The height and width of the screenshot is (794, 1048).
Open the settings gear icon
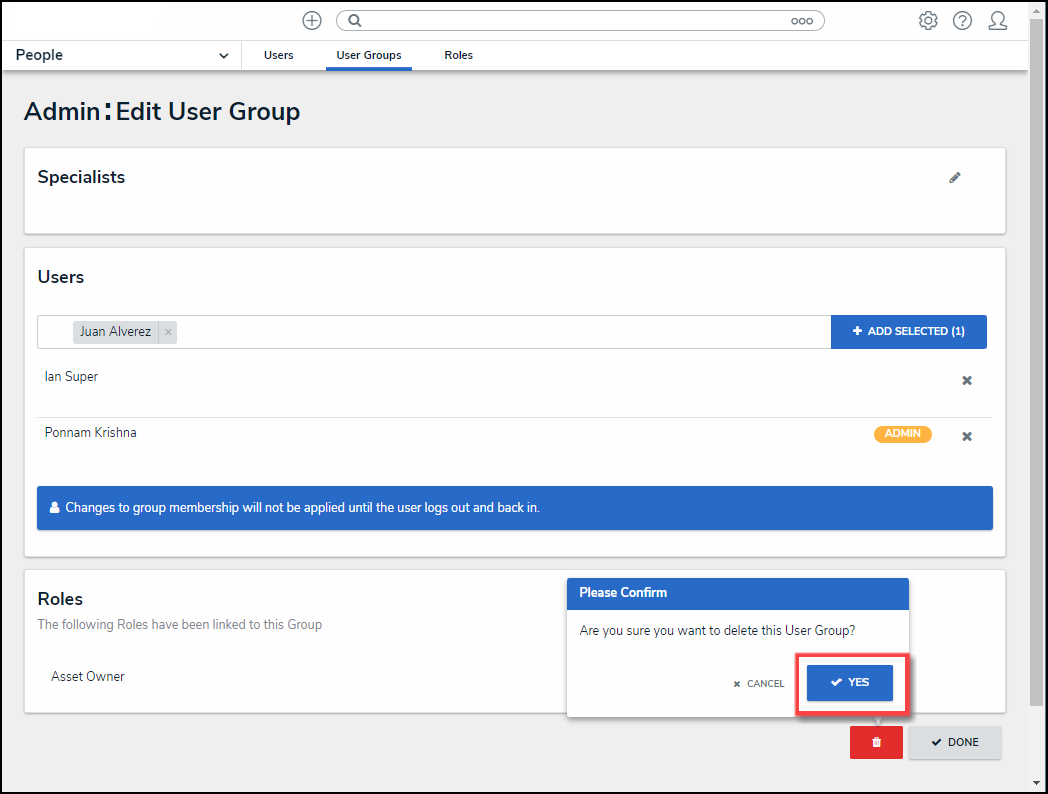[x=928, y=20]
